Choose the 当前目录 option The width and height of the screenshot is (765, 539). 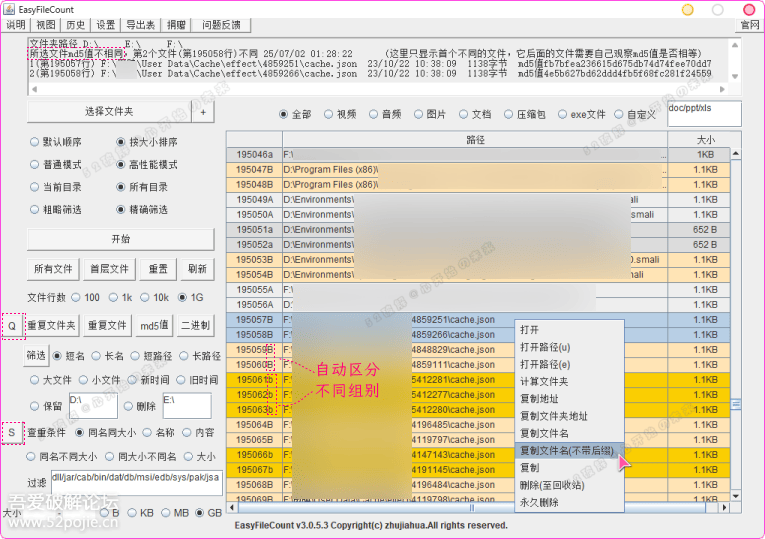(56, 187)
